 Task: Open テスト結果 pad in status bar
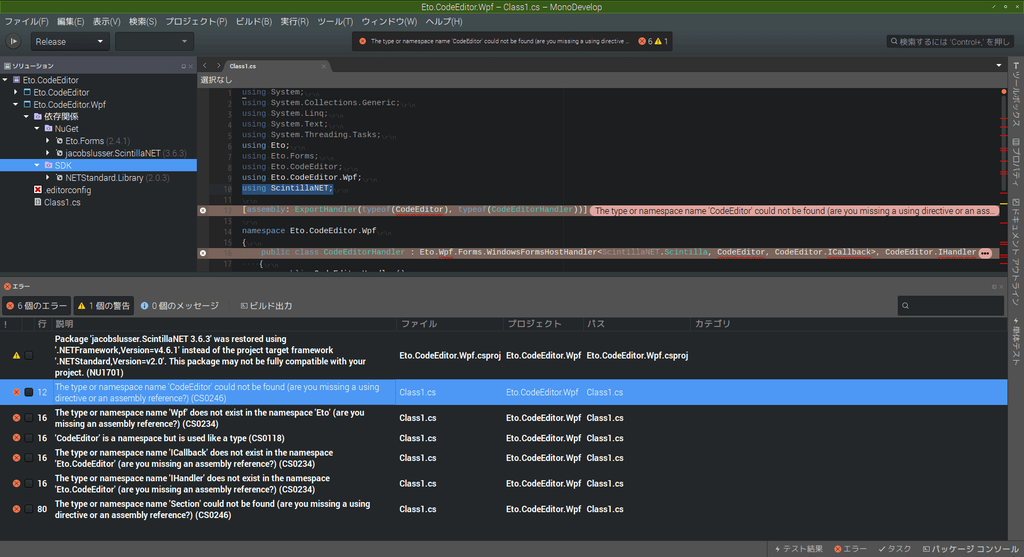798,549
